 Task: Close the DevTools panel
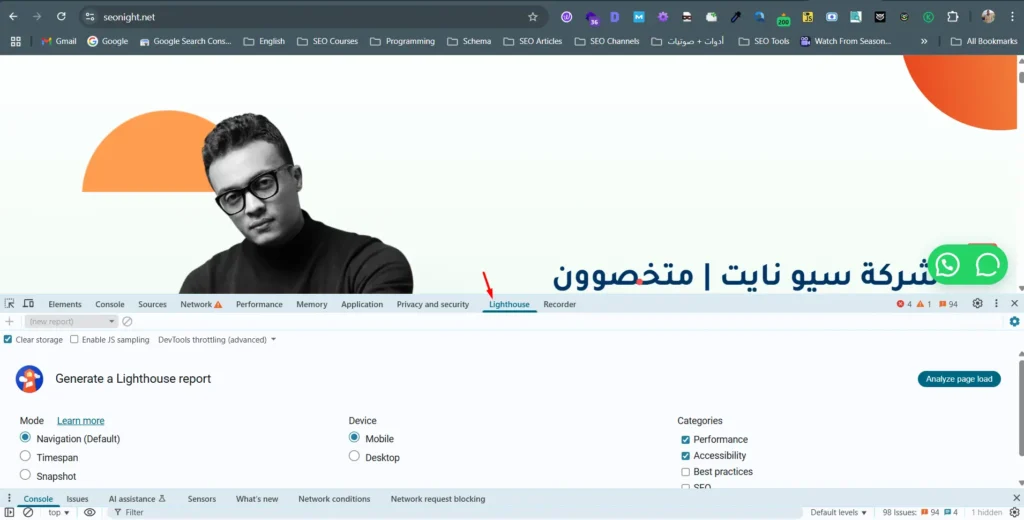click(1014, 303)
